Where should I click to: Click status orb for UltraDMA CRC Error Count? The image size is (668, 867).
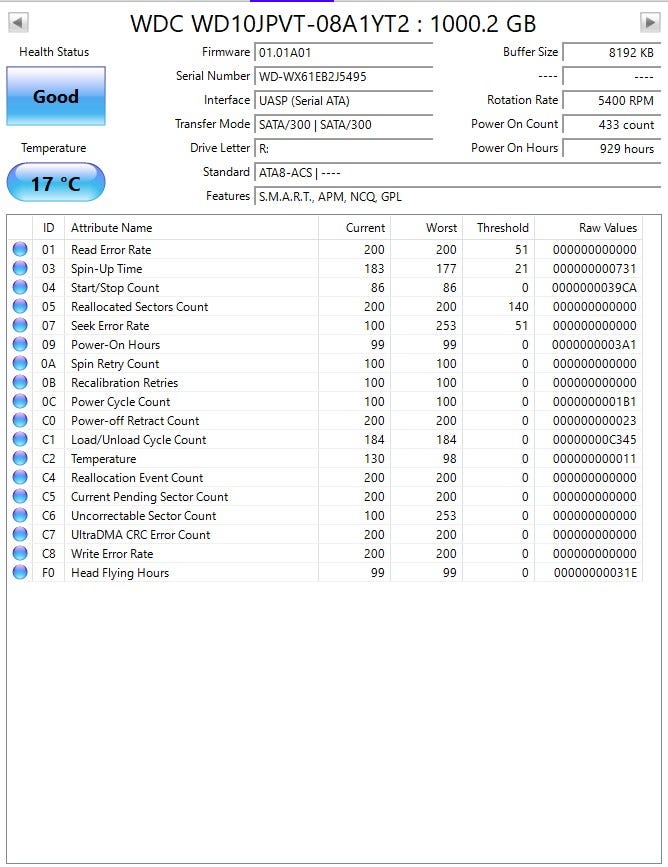point(20,535)
